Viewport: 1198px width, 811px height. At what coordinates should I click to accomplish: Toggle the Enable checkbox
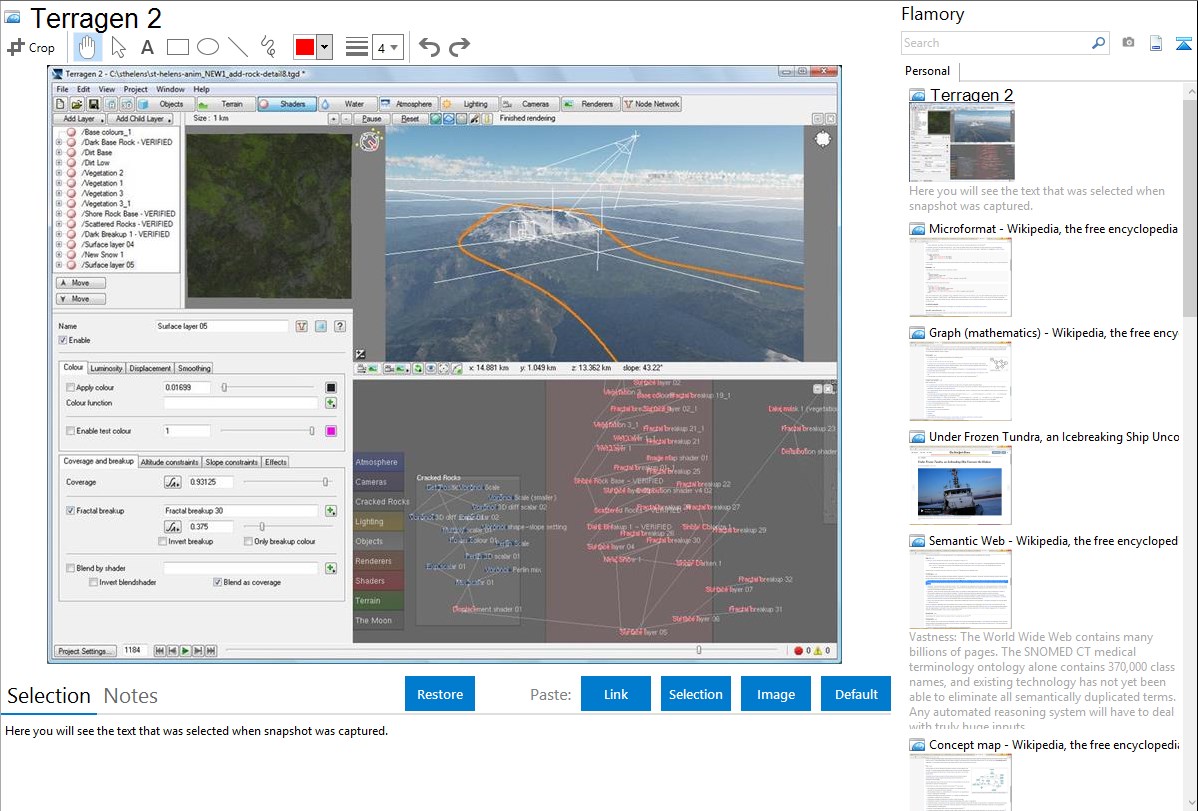click(63, 340)
